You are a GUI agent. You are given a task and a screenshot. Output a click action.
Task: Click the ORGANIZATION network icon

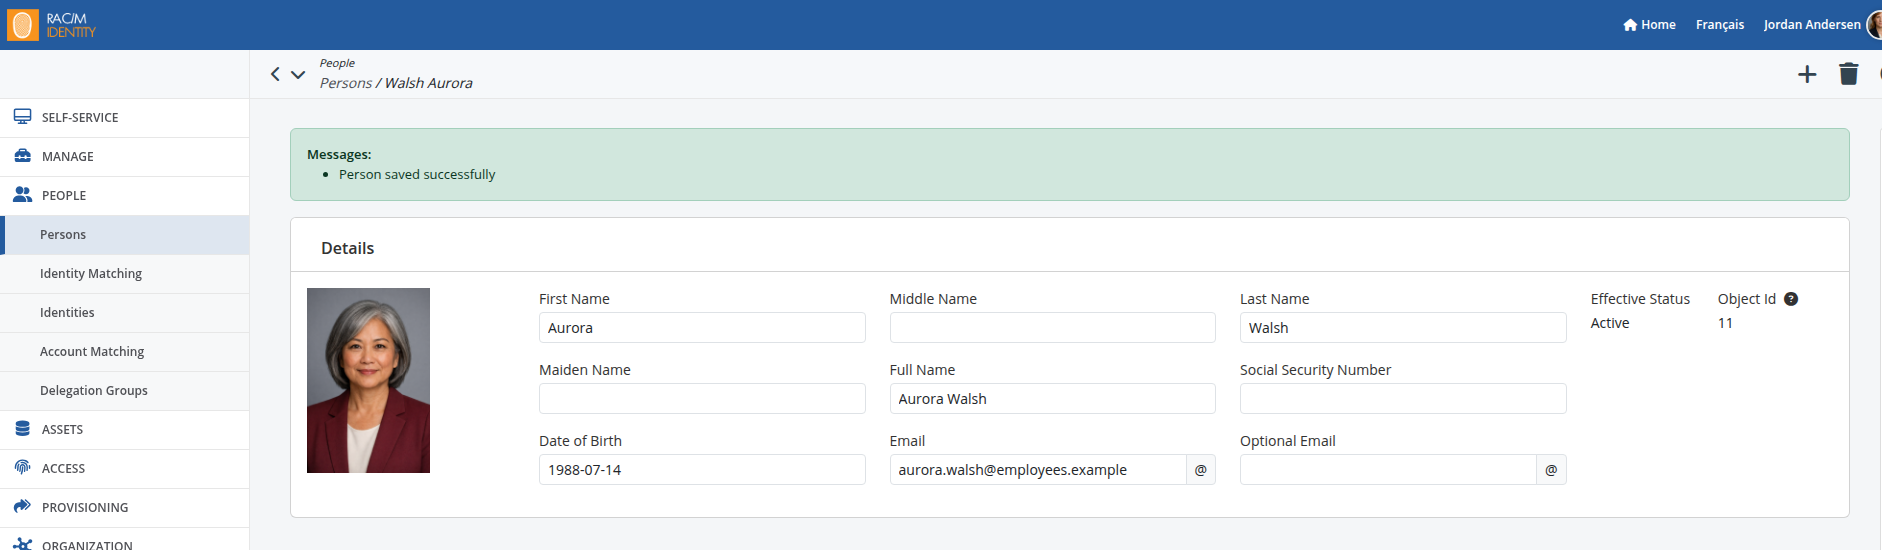pyautogui.click(x=22, y=544)
